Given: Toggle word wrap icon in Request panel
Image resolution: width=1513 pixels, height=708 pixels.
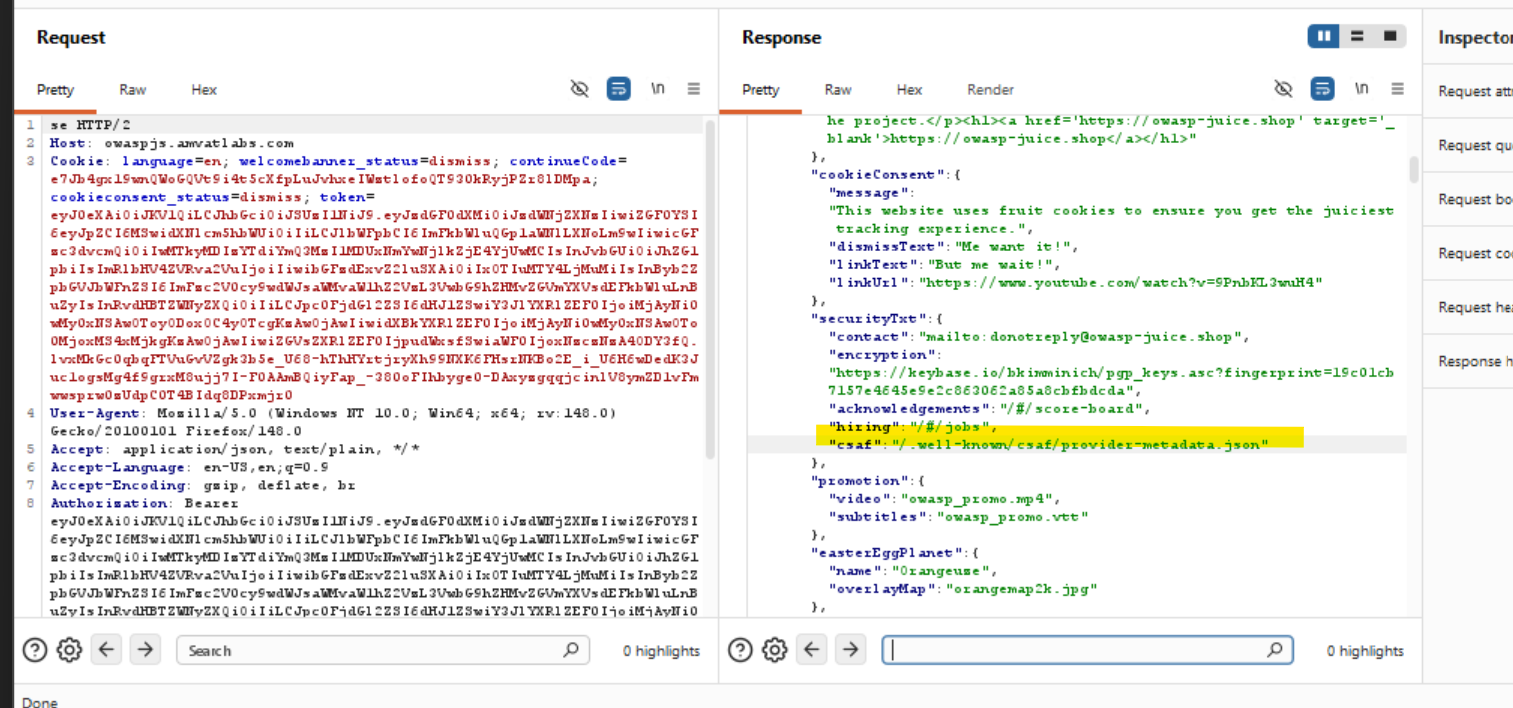Looking at the screenshot, I should (618, 89).
